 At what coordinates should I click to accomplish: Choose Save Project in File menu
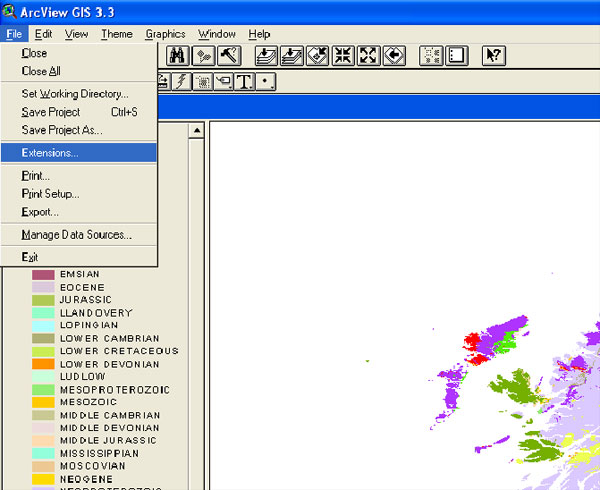coord(79,112)
